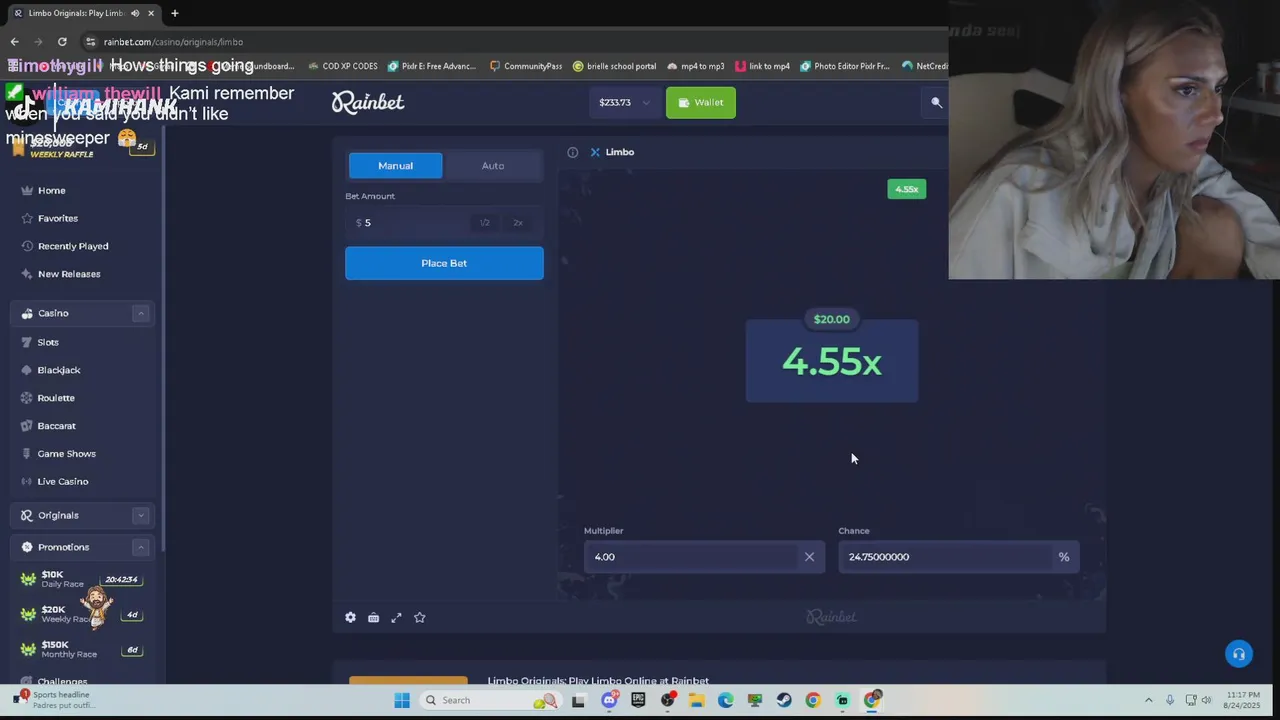This screenshot has width=1280, height=720.
Task: Clear the Multiplier field with X icon
Action: tap(809, 557)
